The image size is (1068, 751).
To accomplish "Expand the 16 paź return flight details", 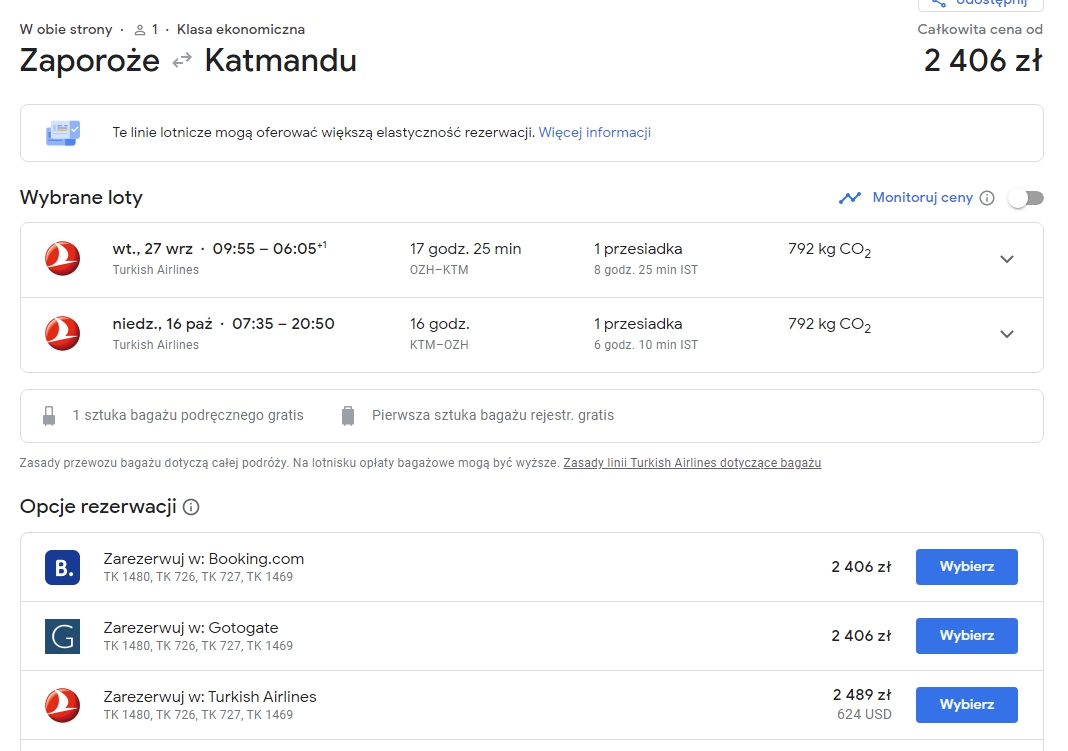I will tap(1007, 334).
